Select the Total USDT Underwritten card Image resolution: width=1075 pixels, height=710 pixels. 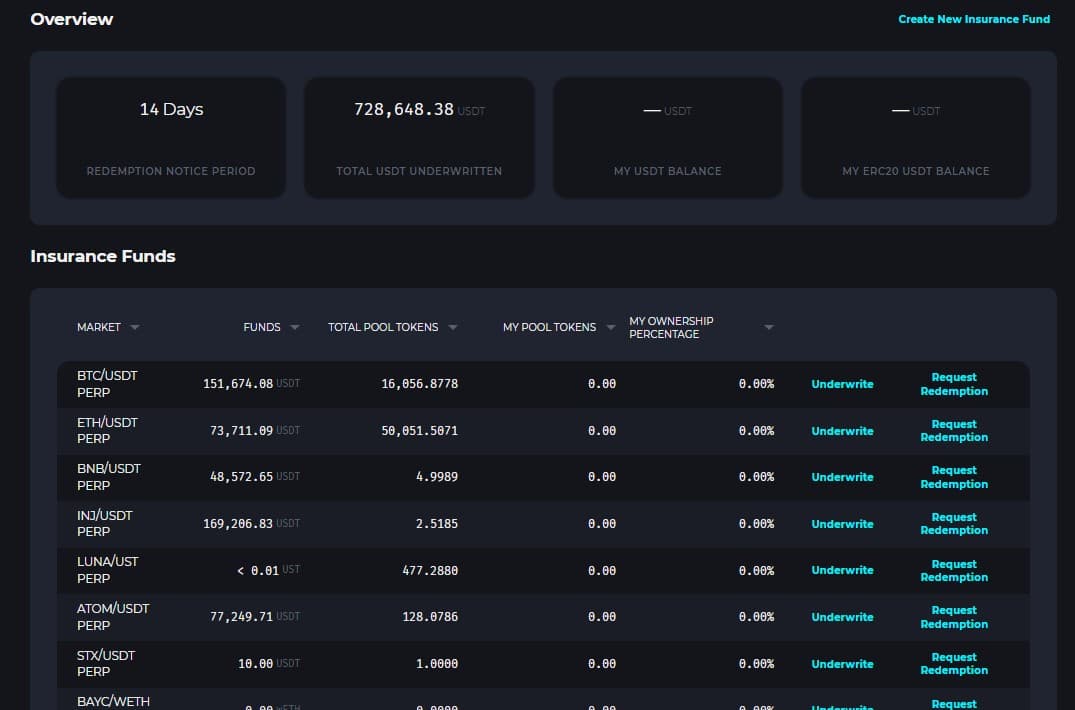click(419, 138)
